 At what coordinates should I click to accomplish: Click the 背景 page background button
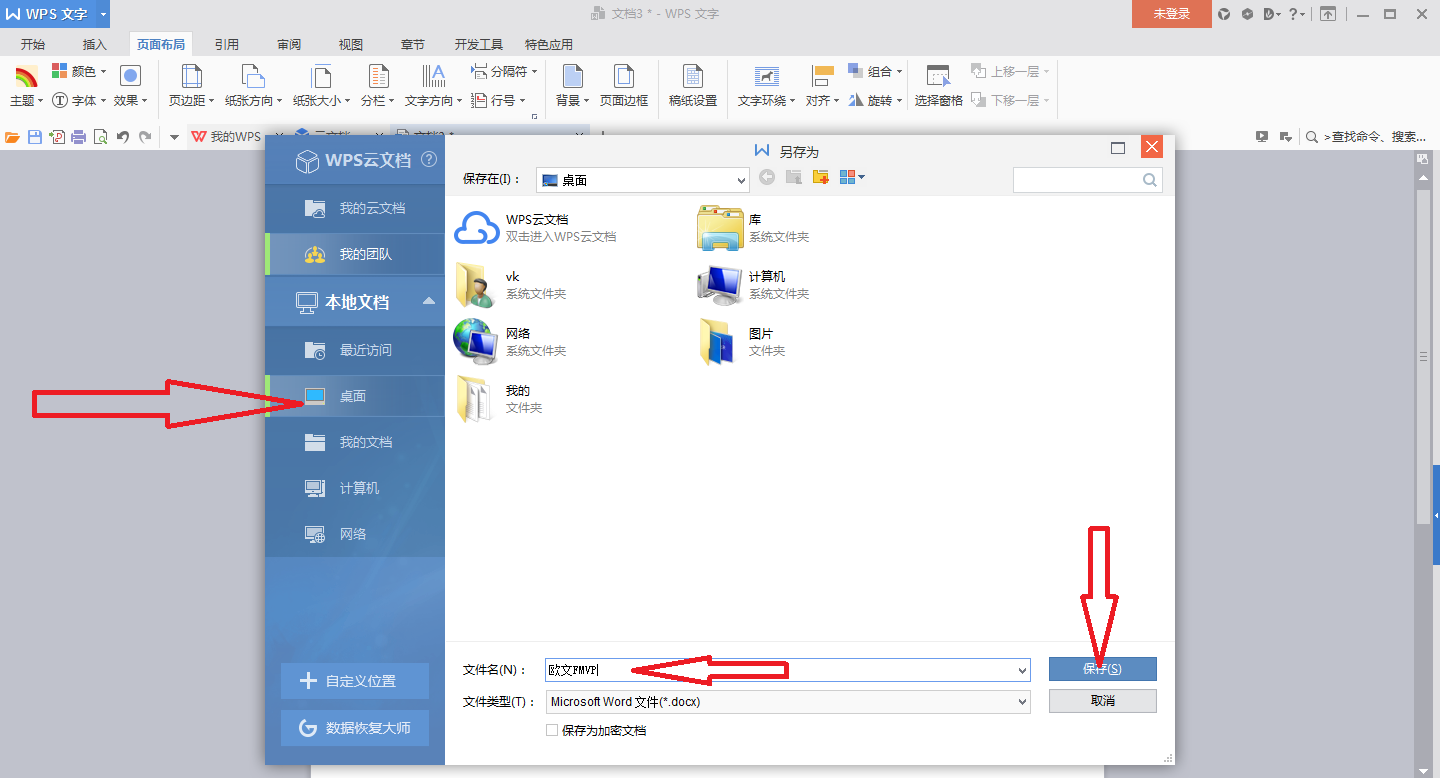pyautogui.click(x=572, y=87)
